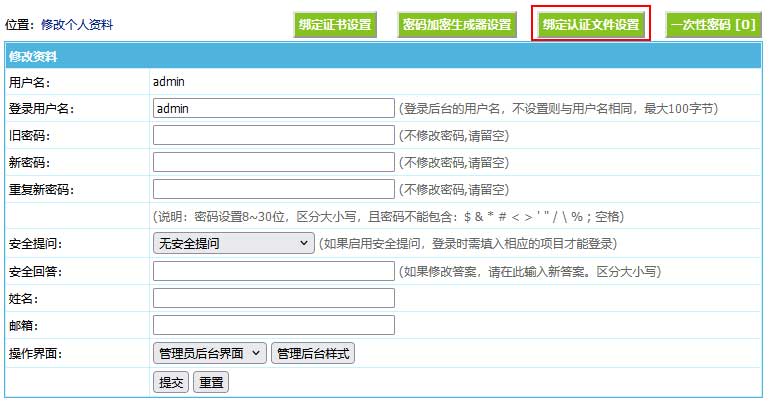Click the 管理后台样式 button
Viewport: 770px width, 412px height.
[x=313, y=353]
